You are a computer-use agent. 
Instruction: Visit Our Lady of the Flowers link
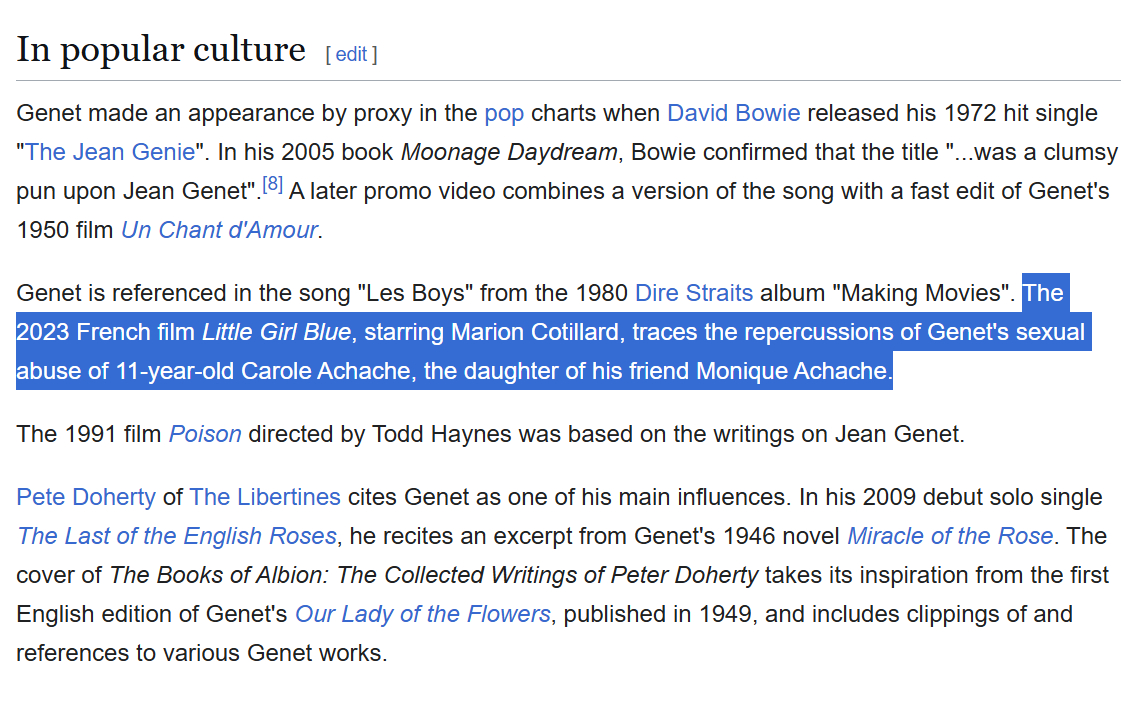pos(422,614)
